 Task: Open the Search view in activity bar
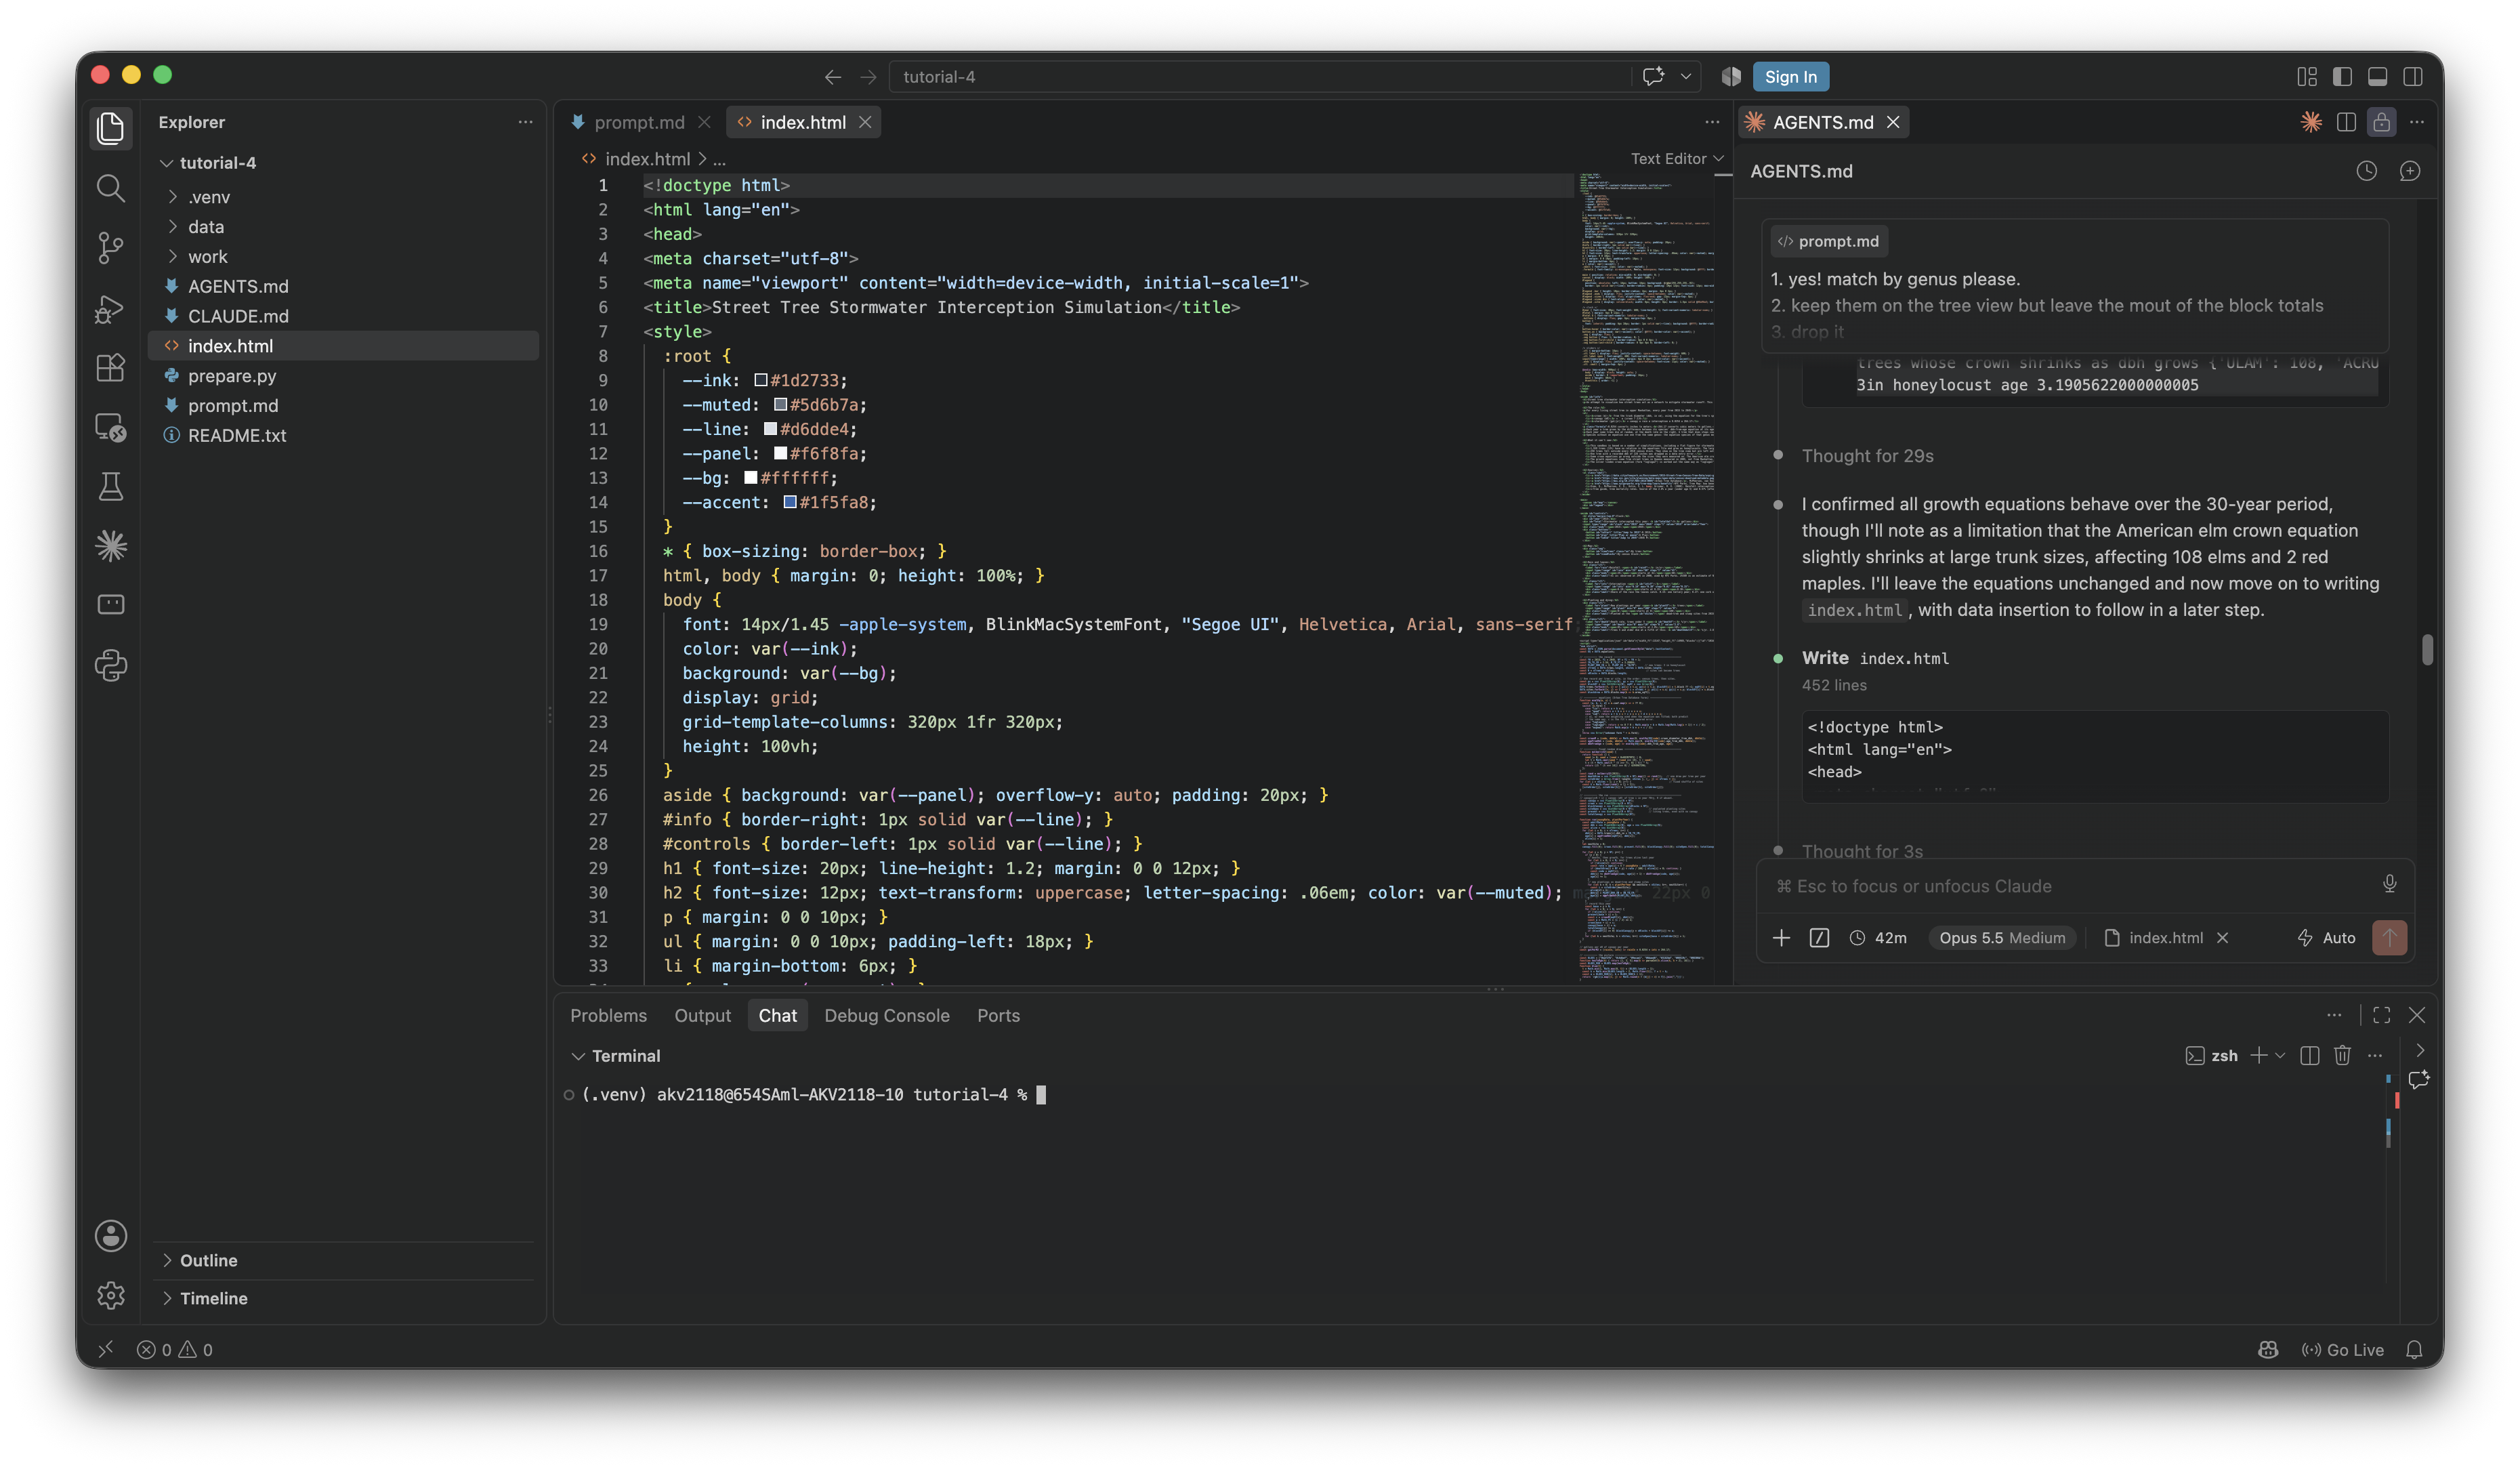111,188
